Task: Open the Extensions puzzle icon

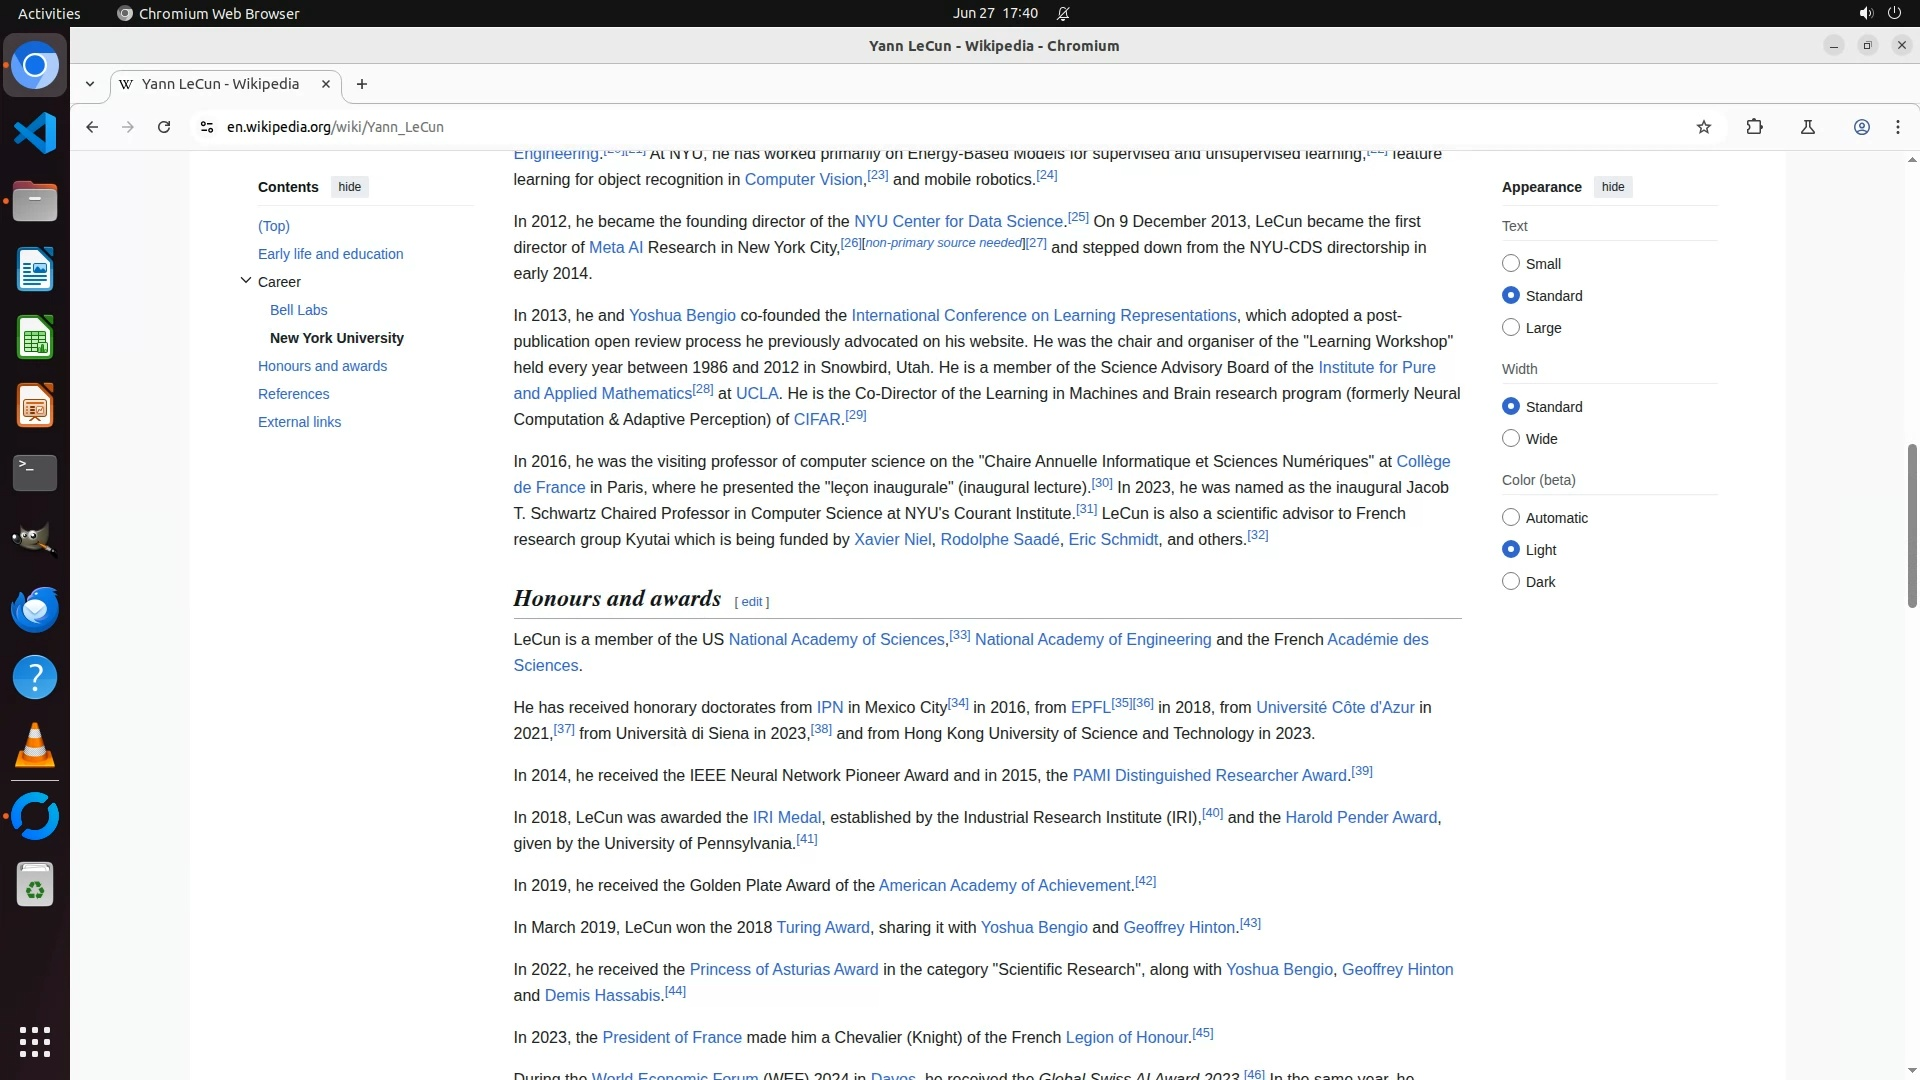Action: tap(1754, 127)
